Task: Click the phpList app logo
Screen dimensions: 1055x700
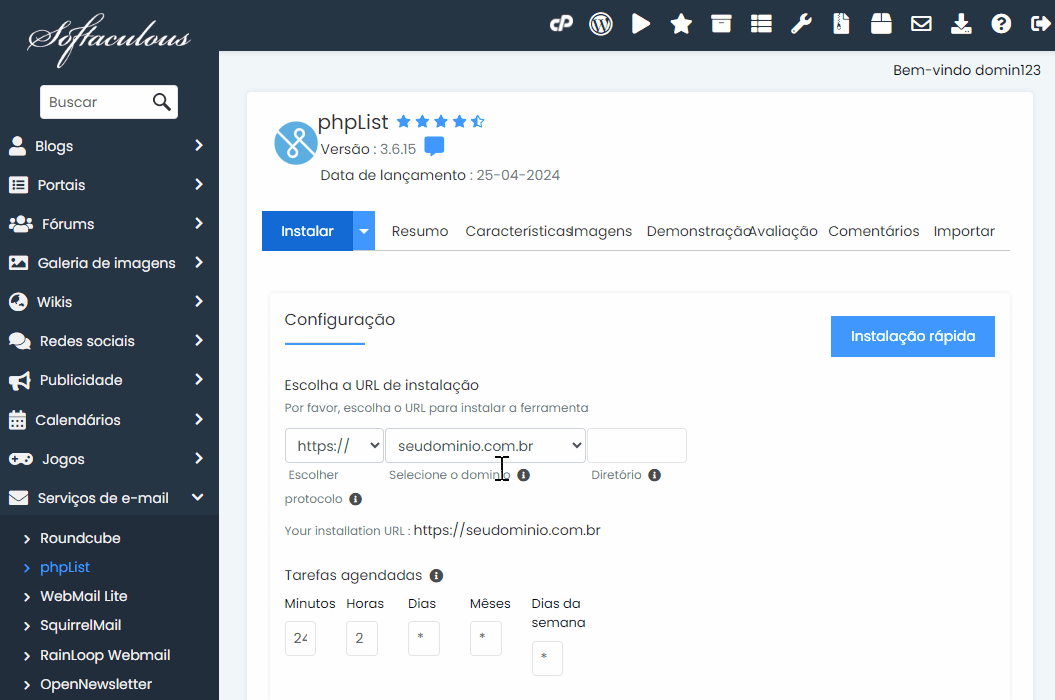Action: 295,143
